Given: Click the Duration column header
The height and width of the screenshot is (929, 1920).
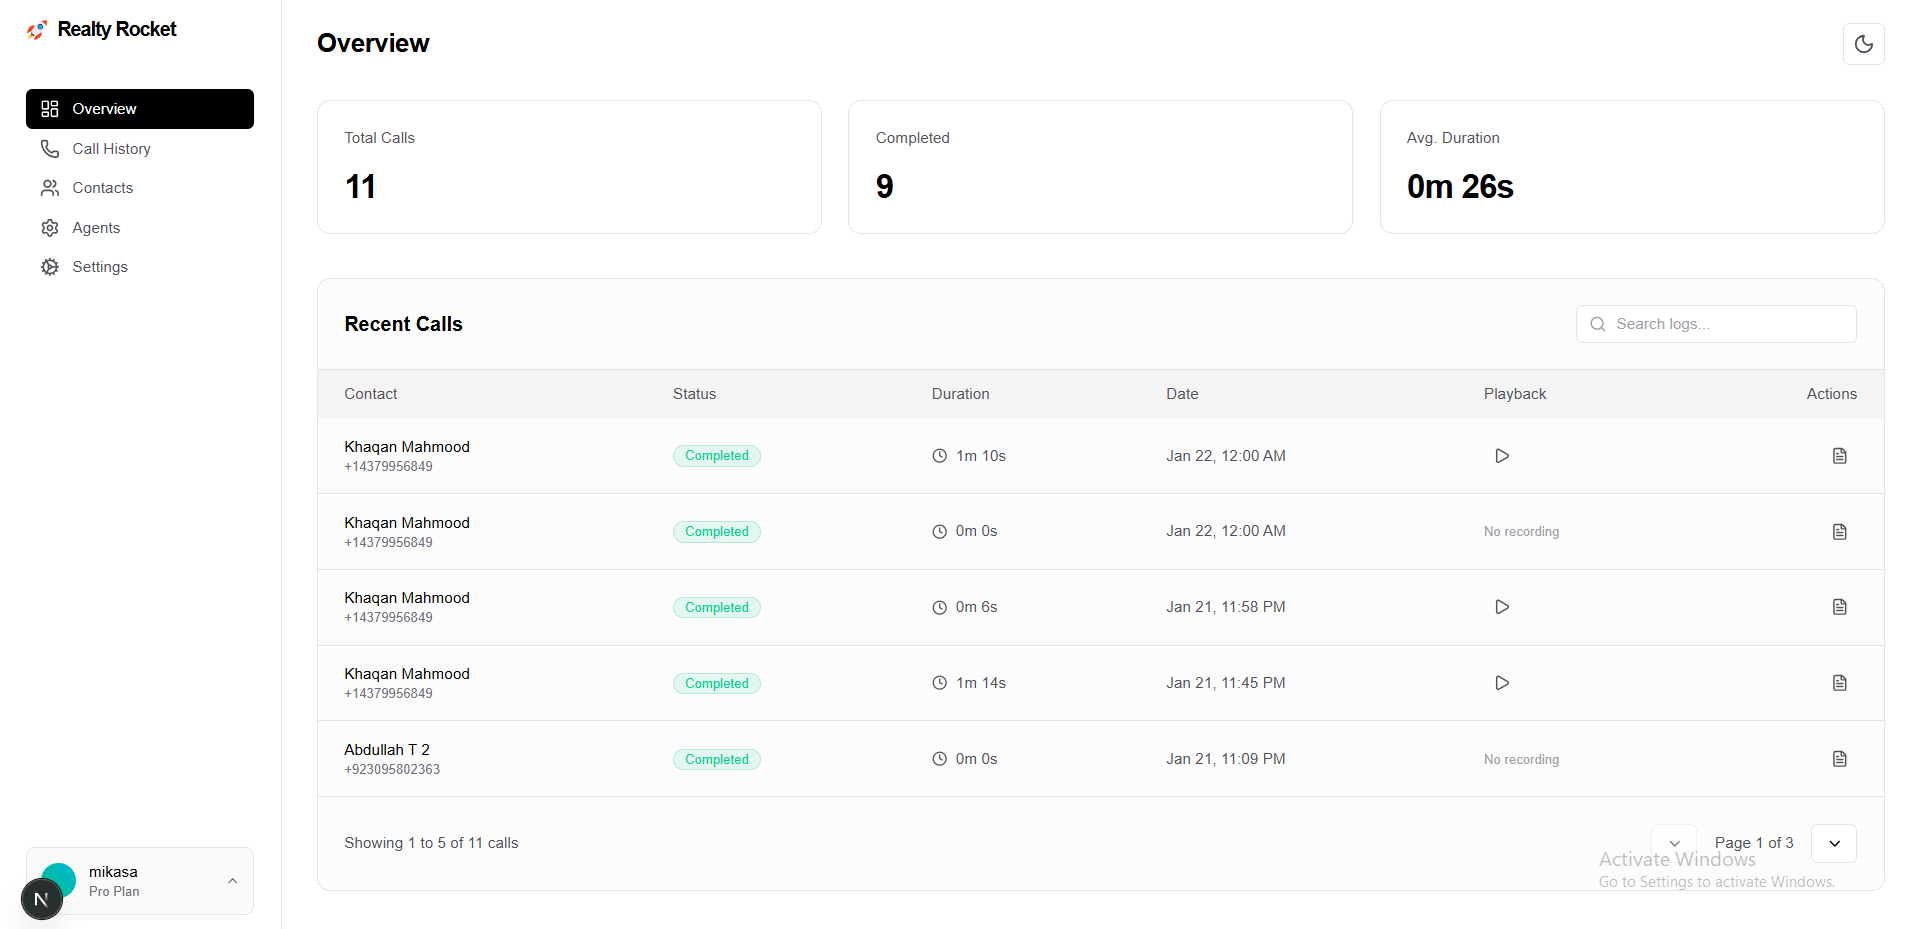Looking at the screenshot, I should 960,394.
